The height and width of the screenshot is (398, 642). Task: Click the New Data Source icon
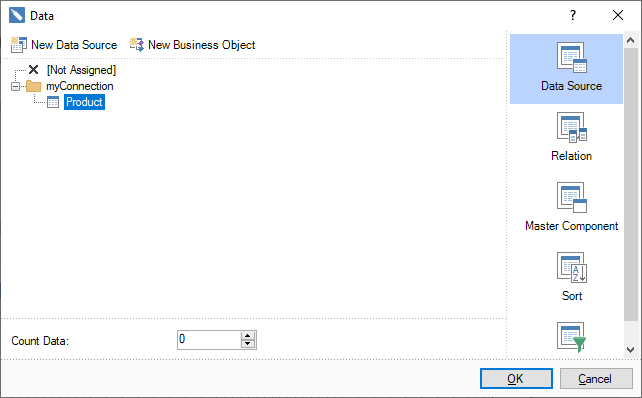coord(18,45)
